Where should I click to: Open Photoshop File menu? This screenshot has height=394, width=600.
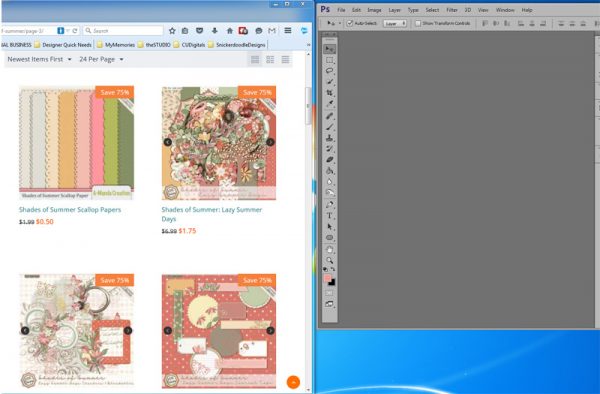[341, 10]
